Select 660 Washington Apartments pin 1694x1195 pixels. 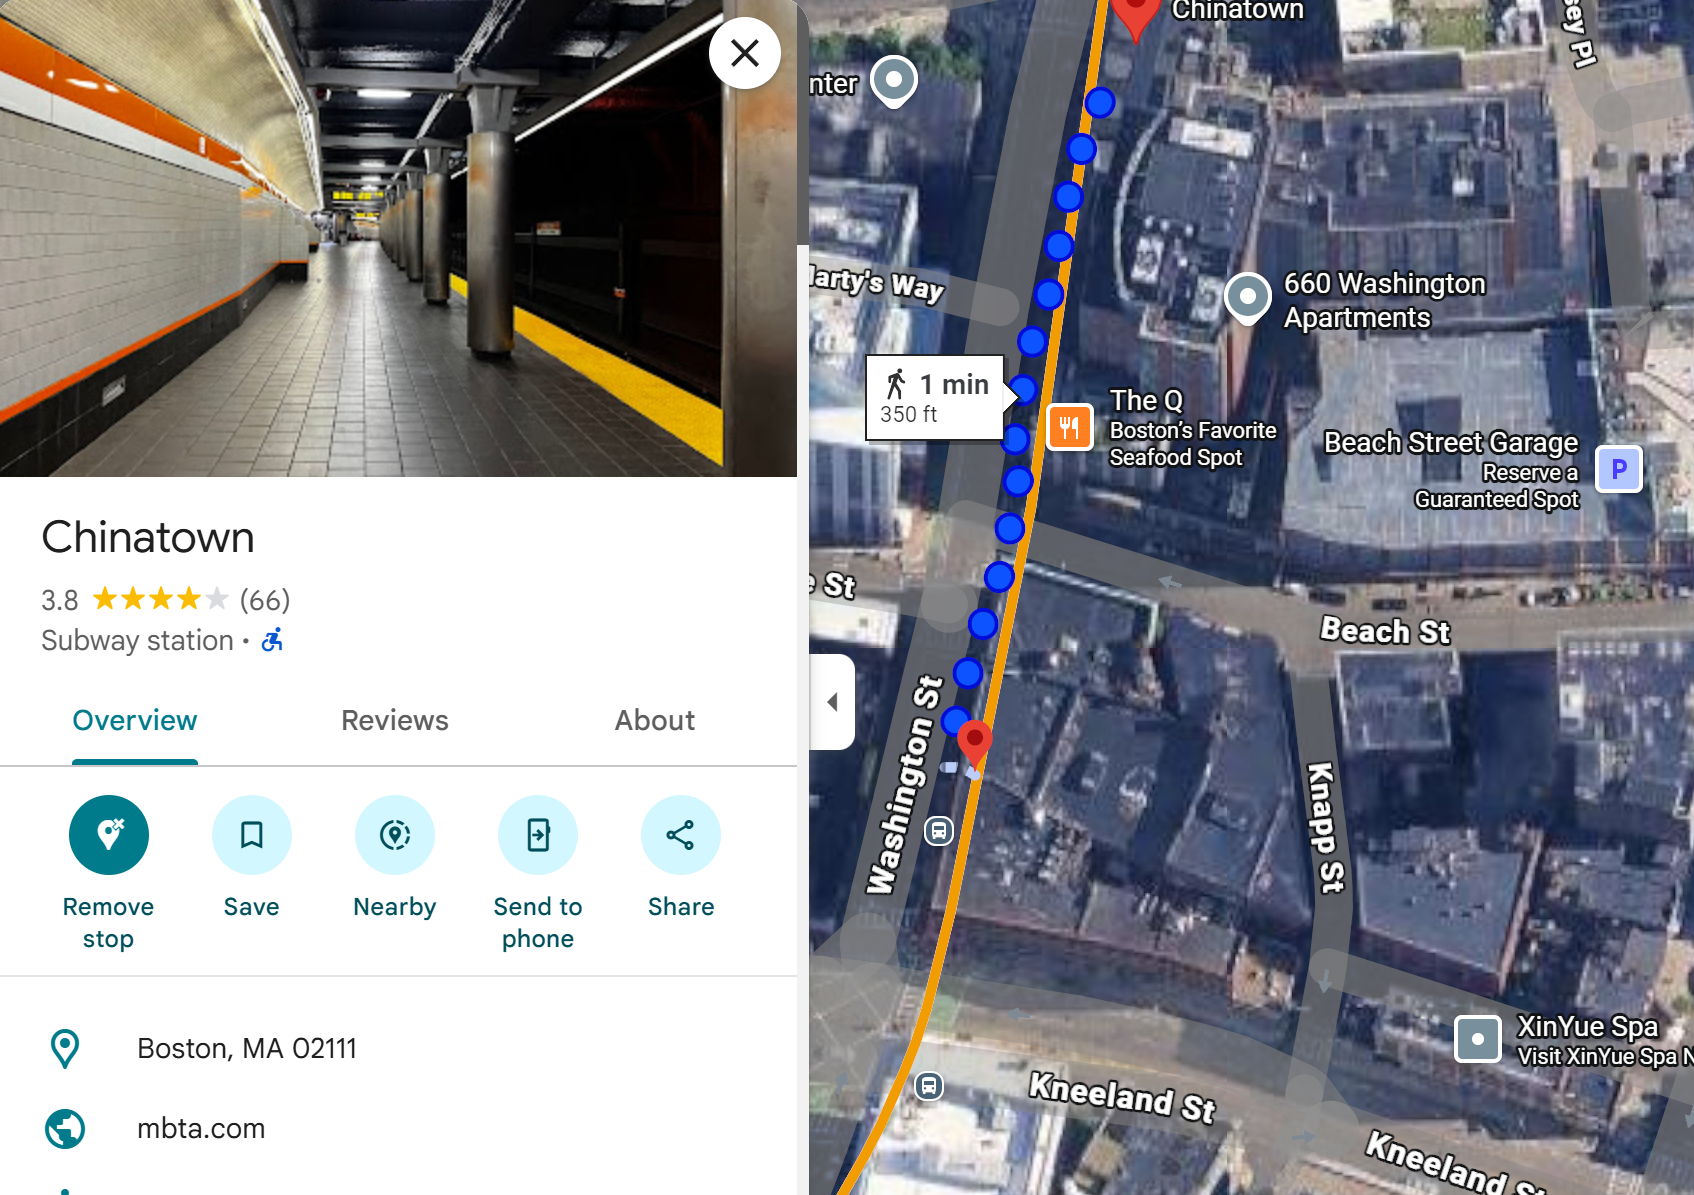pyautogui.click(x=1248, y=299)
